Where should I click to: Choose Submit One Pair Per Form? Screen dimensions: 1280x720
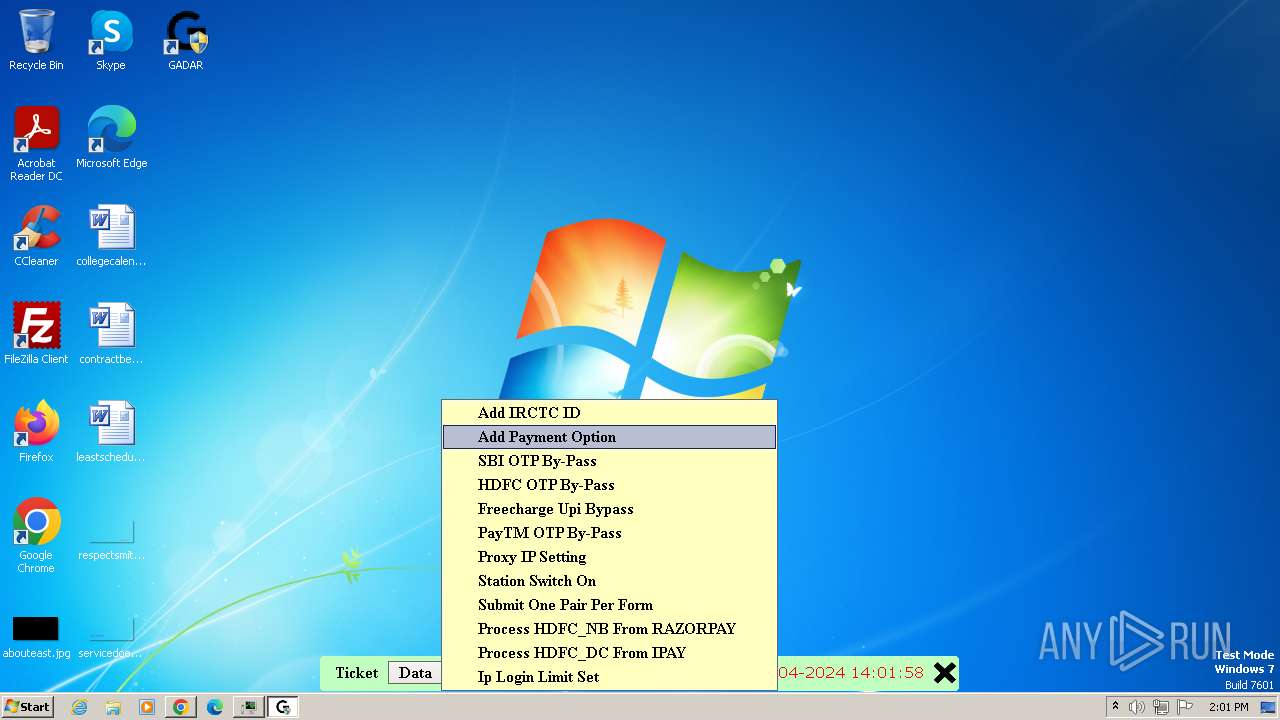[609, 605]
